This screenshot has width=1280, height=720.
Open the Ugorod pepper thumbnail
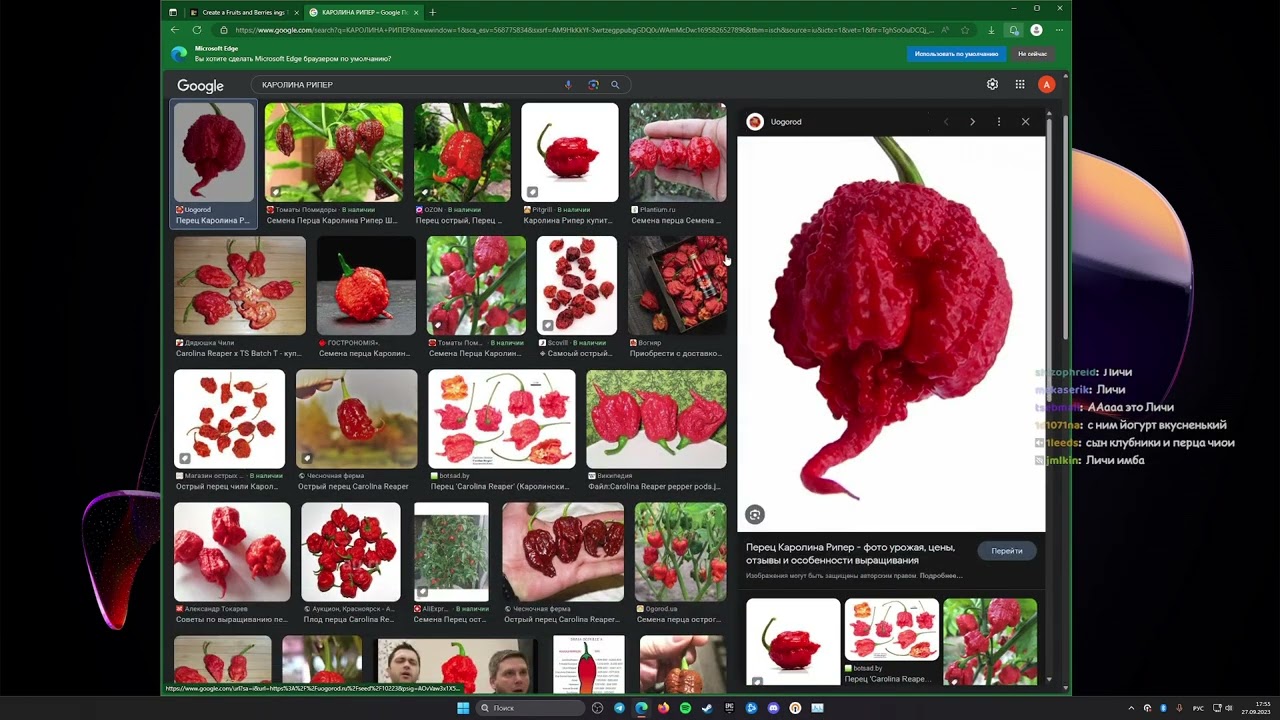pos(213,152)
